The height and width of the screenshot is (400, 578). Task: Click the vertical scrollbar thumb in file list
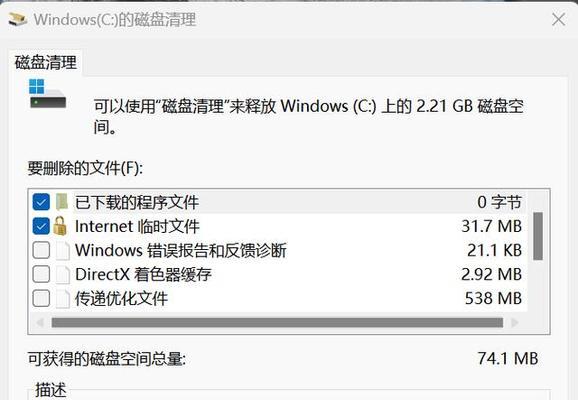pyautogui.click(x=538, y=236)
